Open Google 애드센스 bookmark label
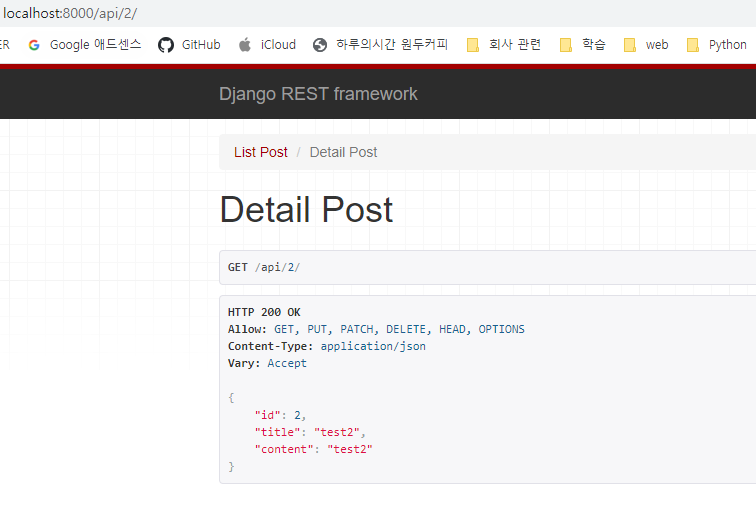756x532 pixels. 95,44
